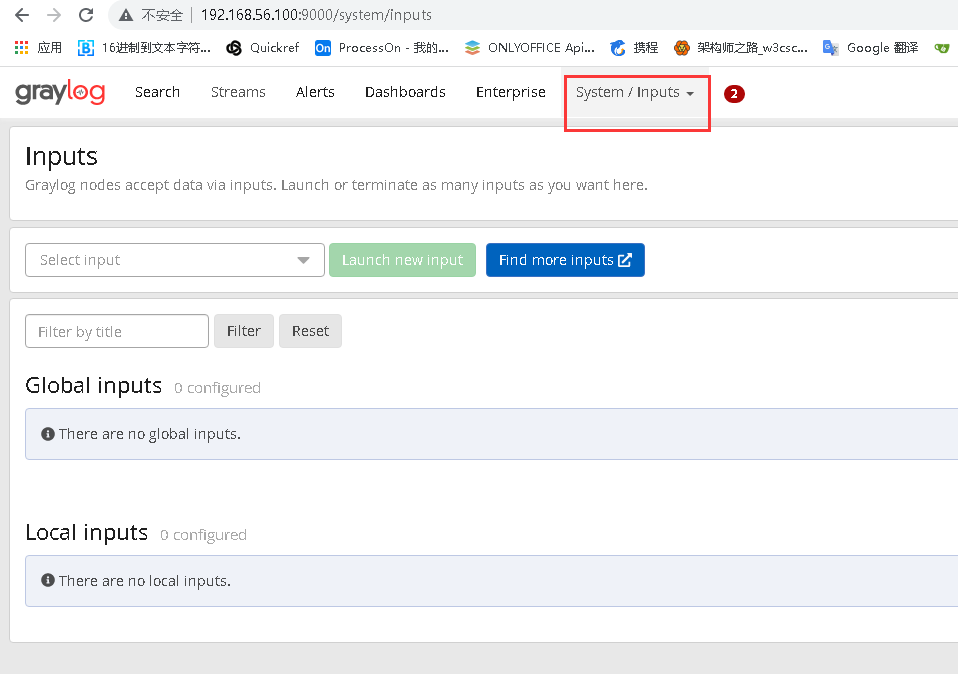The width and height of the screenshot is (958, 674).
Task: Reload the page using the refresh icon
Action: tap(86, 15)
